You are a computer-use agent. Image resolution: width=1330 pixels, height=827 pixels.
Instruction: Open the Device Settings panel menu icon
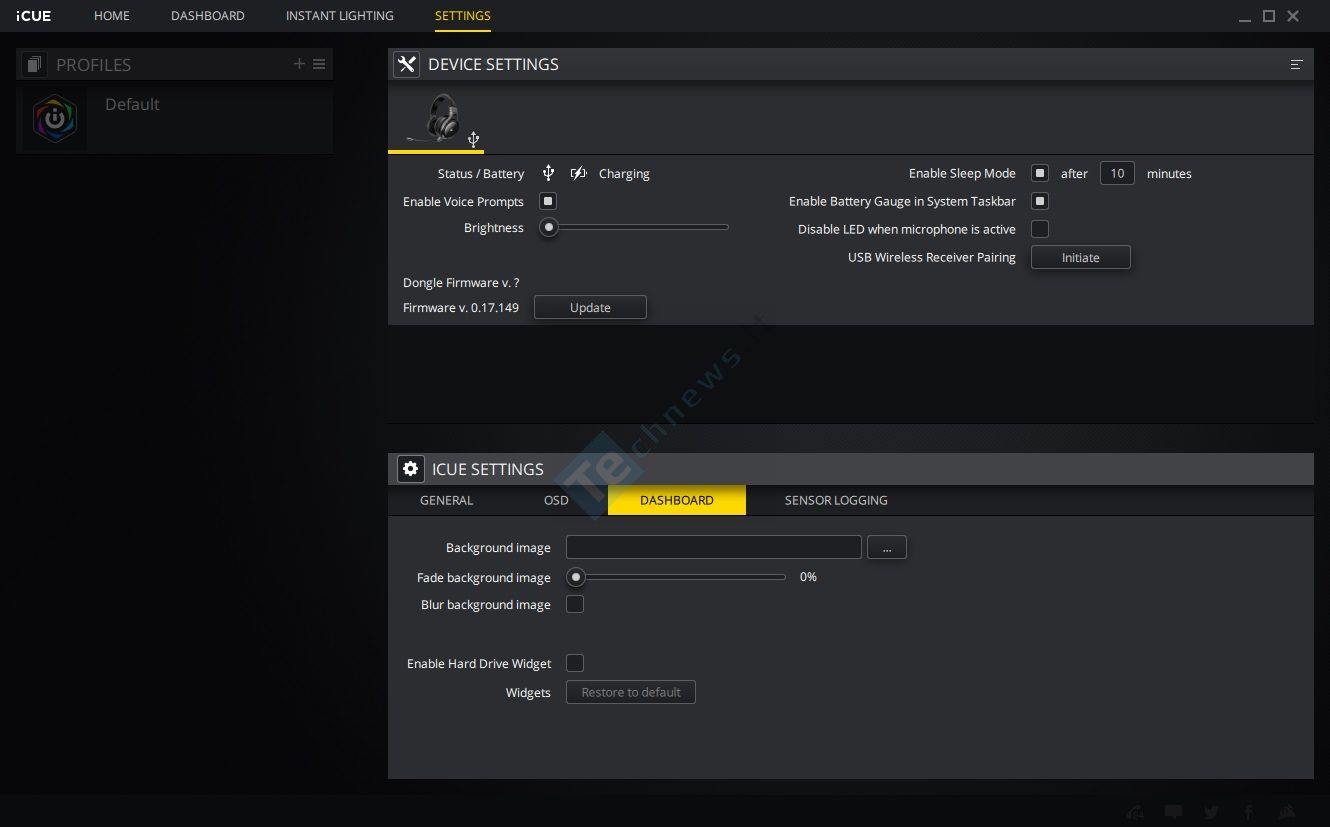click(x=1297, y=64)
